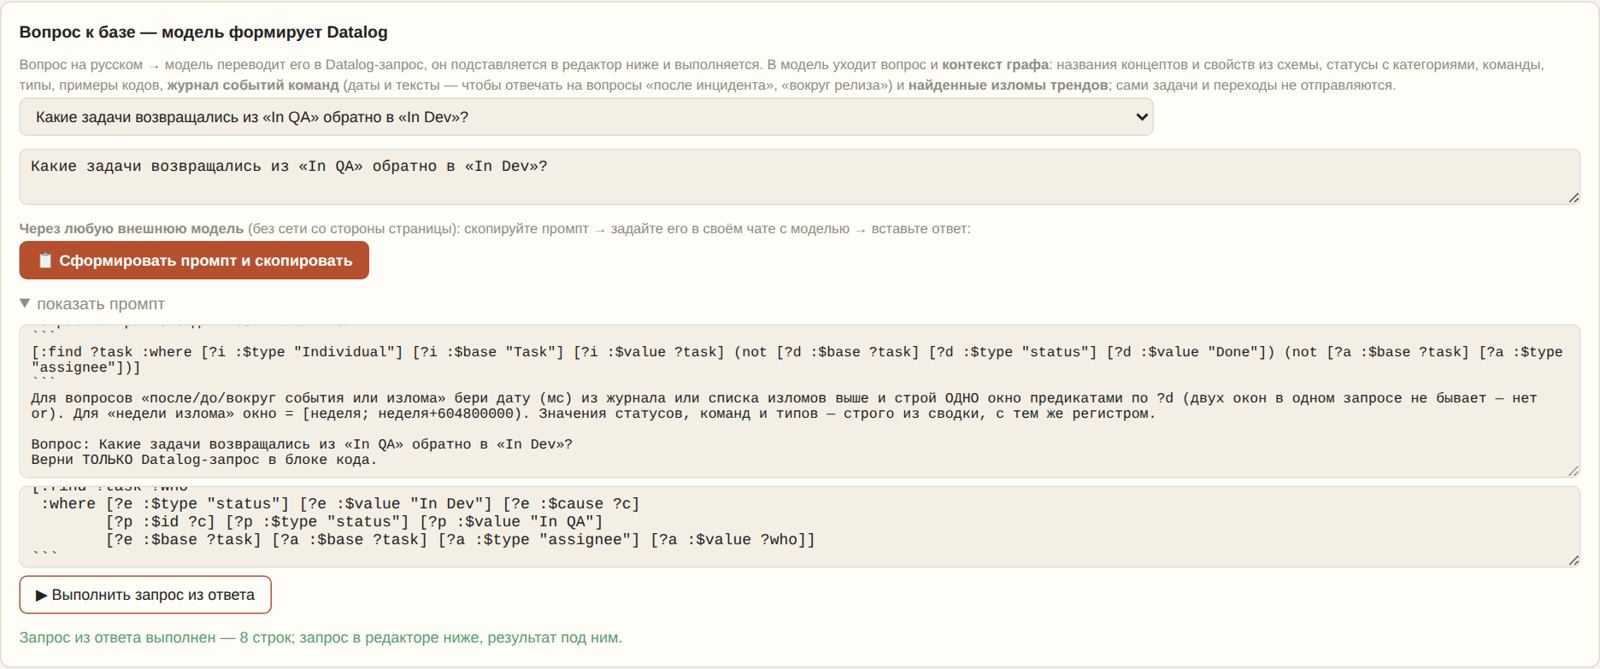Open the preset question dropdown
The height and width of the screenshot is (669, 1600).
point(586,117)
